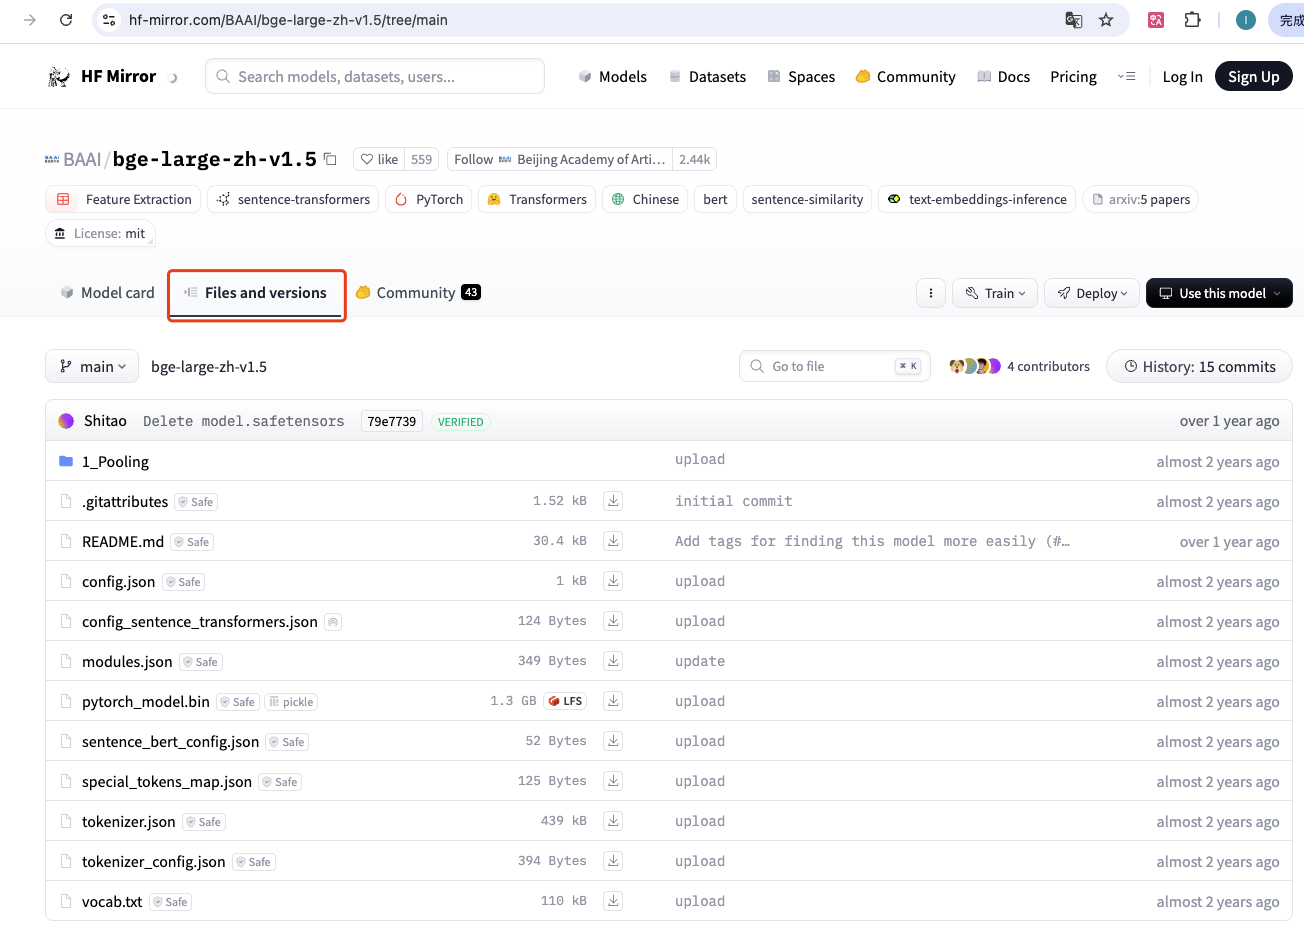This screenshot has height=929, width=1304.
Task: Like the model with the like button
Action: pos(379,159)
